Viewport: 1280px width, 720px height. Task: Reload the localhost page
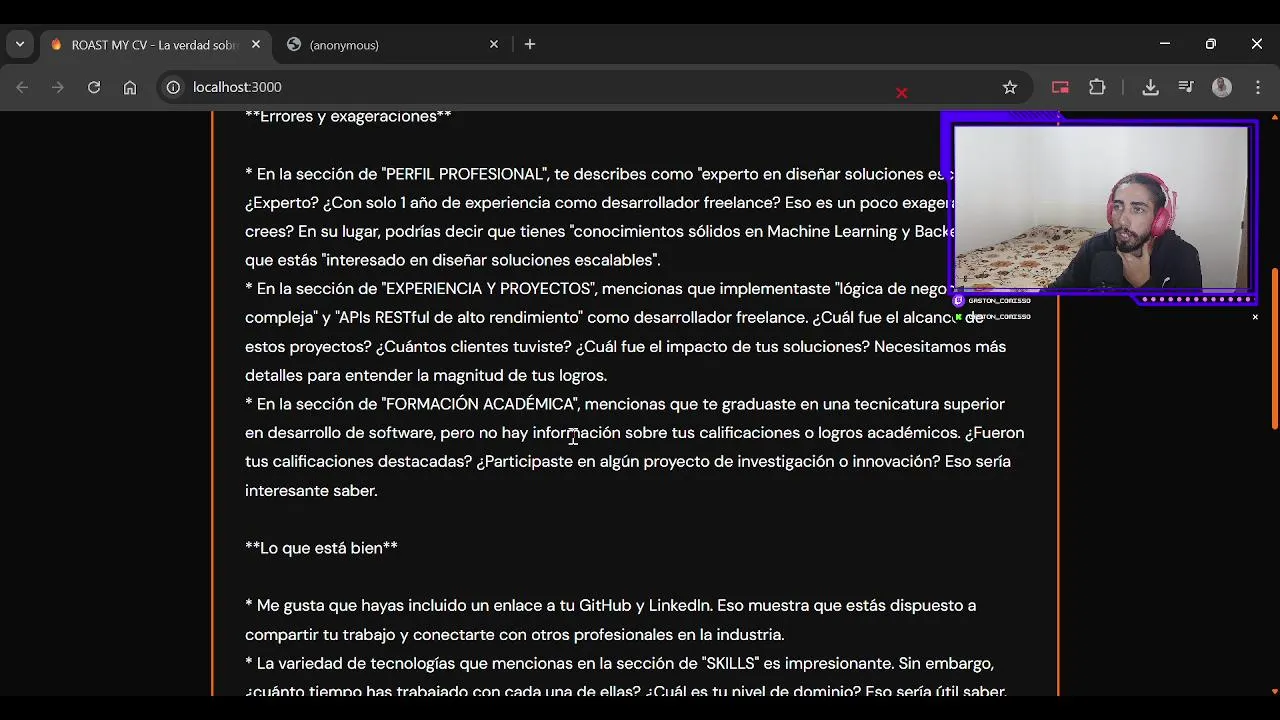(94, 87)
